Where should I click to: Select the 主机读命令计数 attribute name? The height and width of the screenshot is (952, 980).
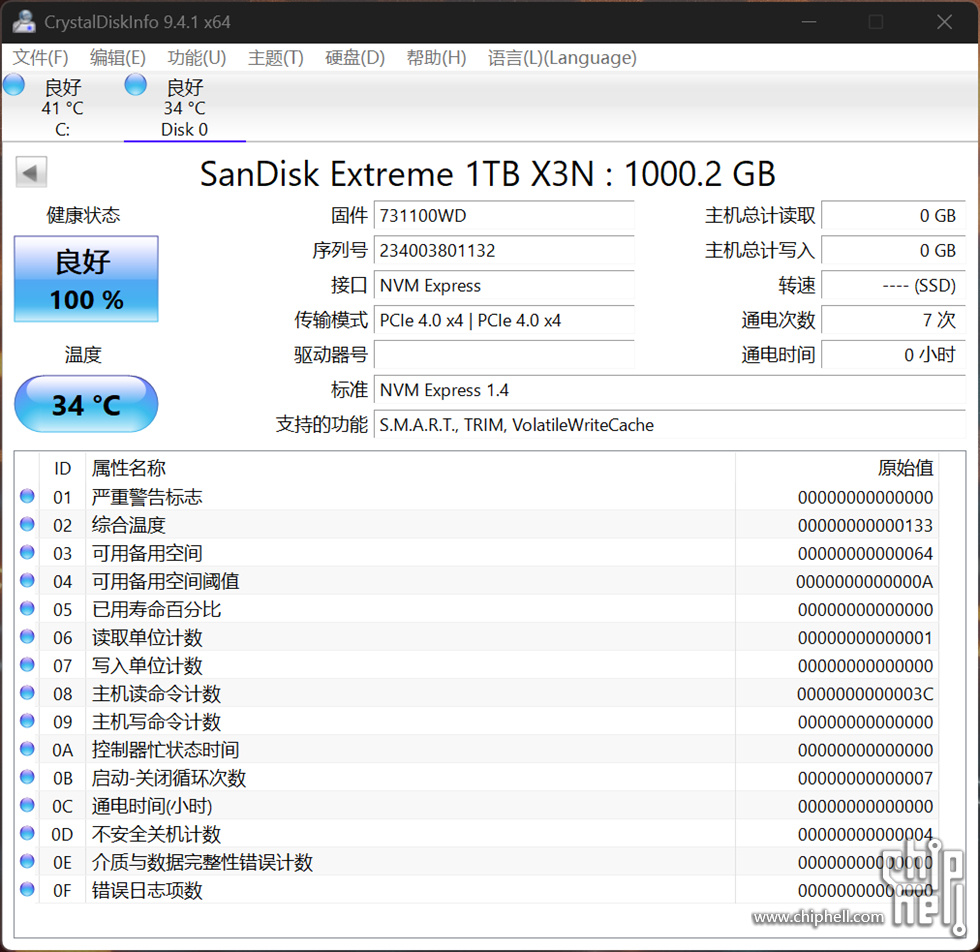pos(156,694)
